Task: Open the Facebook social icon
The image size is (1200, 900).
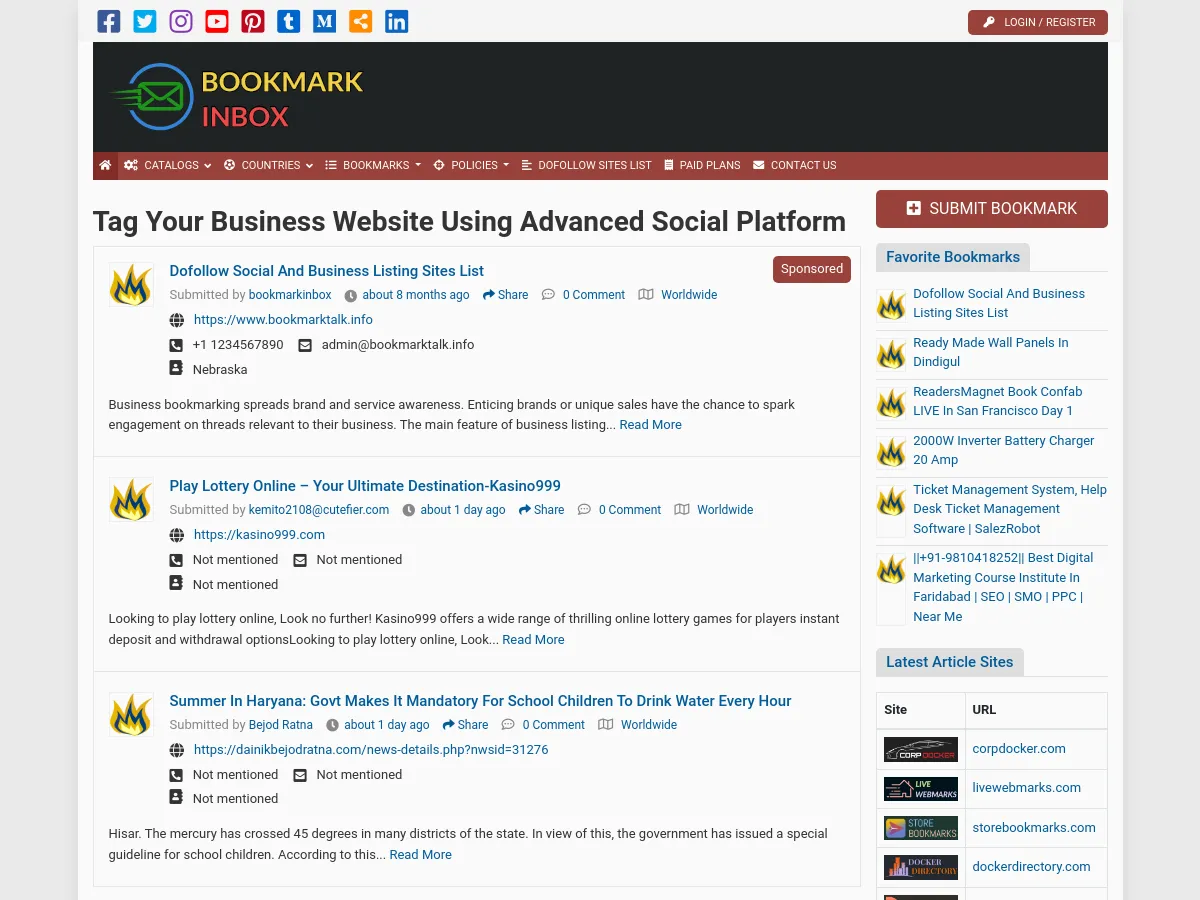Action: (109, 22)
